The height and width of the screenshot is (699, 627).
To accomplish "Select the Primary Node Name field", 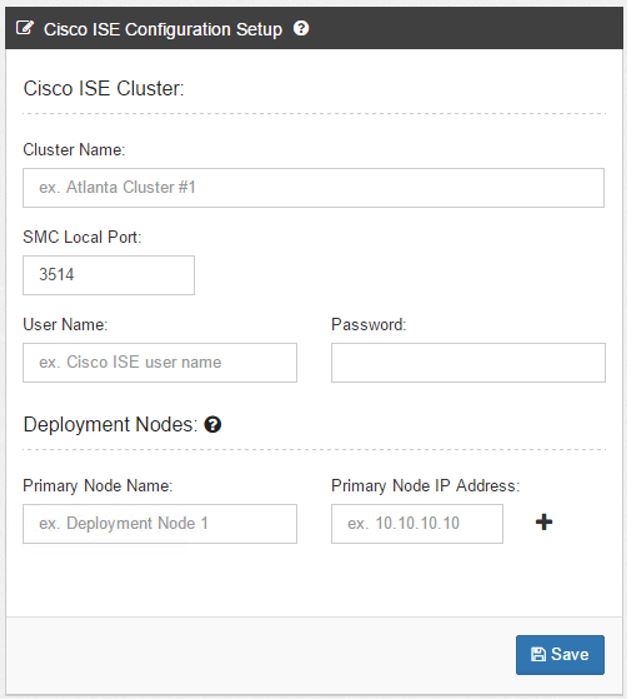I will 160,524.
